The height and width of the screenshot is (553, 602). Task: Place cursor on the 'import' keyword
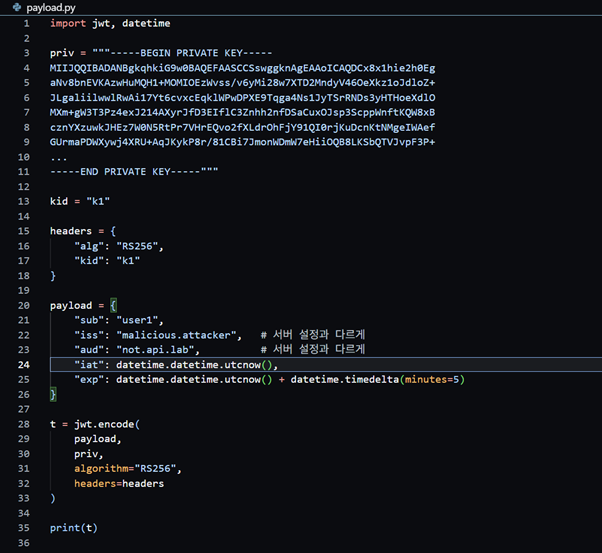click(x=67, y=23)
